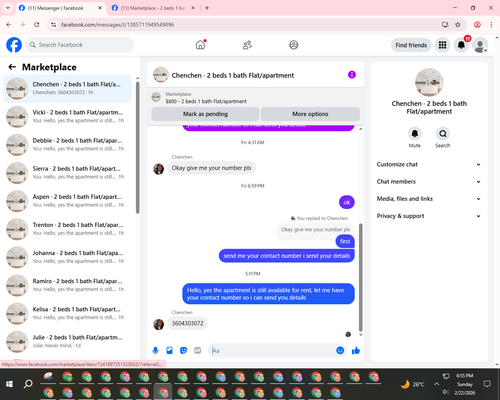The image size is (500, 400).
Task: Open the Notifications bell icon
Action: pos(461,45)
